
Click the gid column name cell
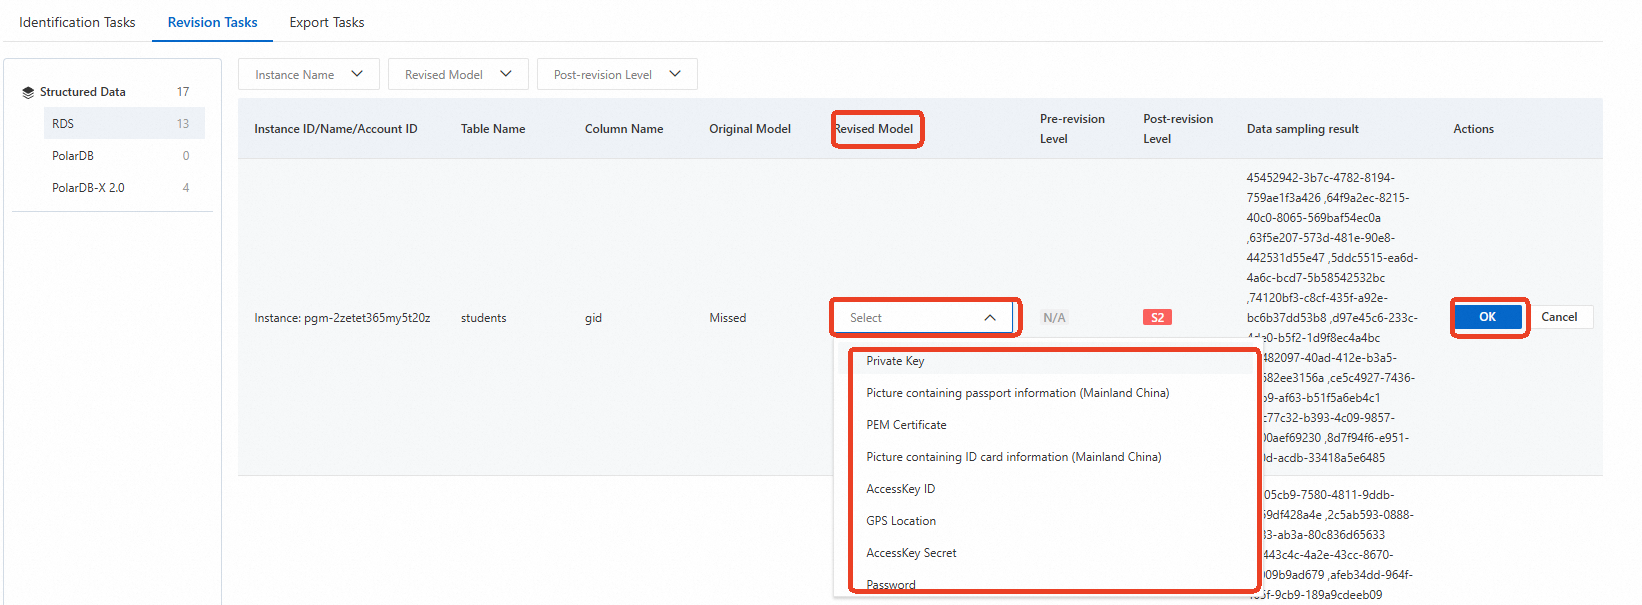pyautogui.click(x=593, y=318)
